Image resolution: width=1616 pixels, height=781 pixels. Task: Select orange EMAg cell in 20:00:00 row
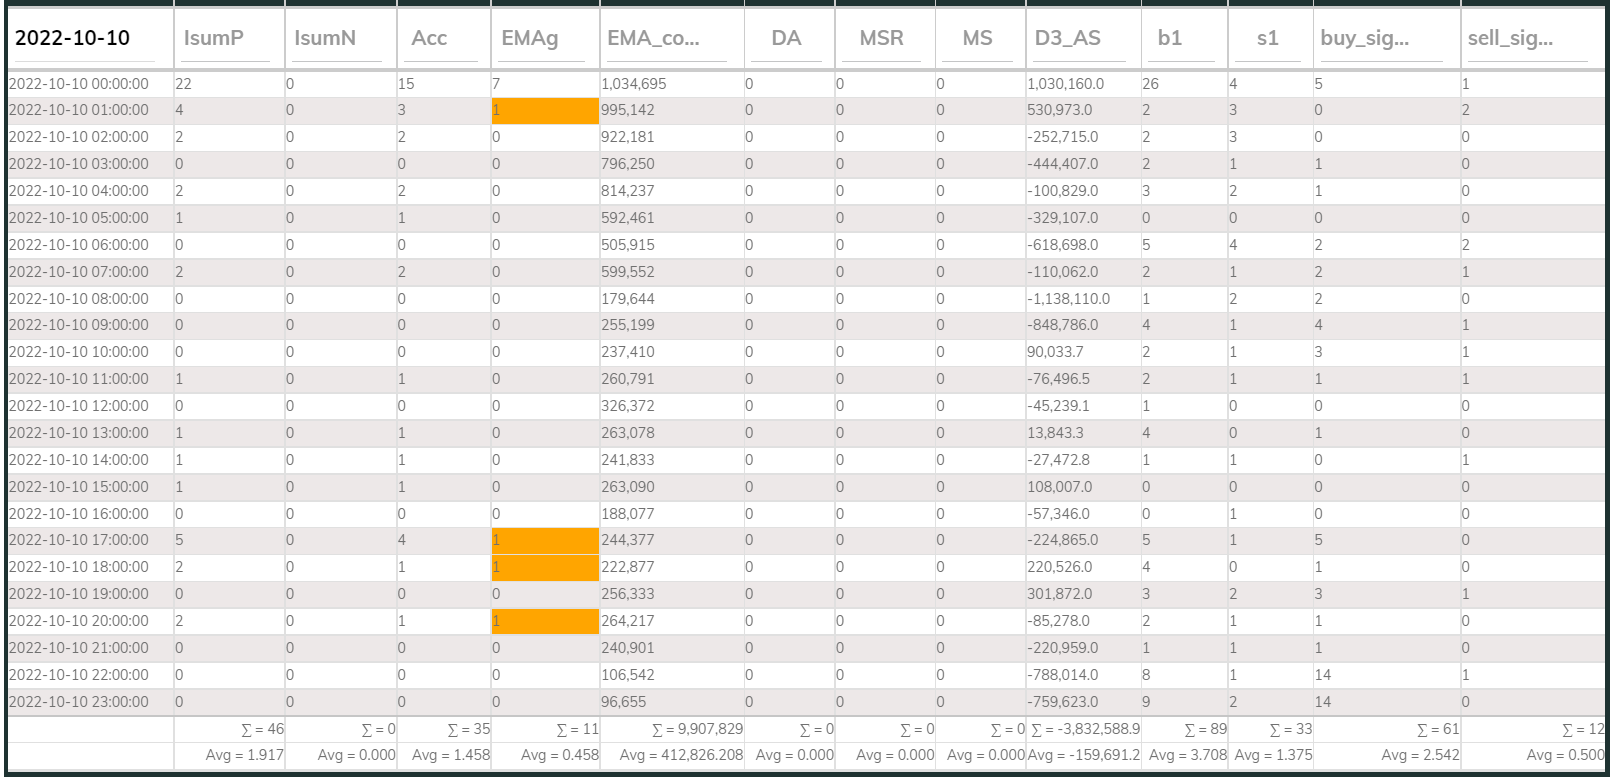click(x=545, y=621)
